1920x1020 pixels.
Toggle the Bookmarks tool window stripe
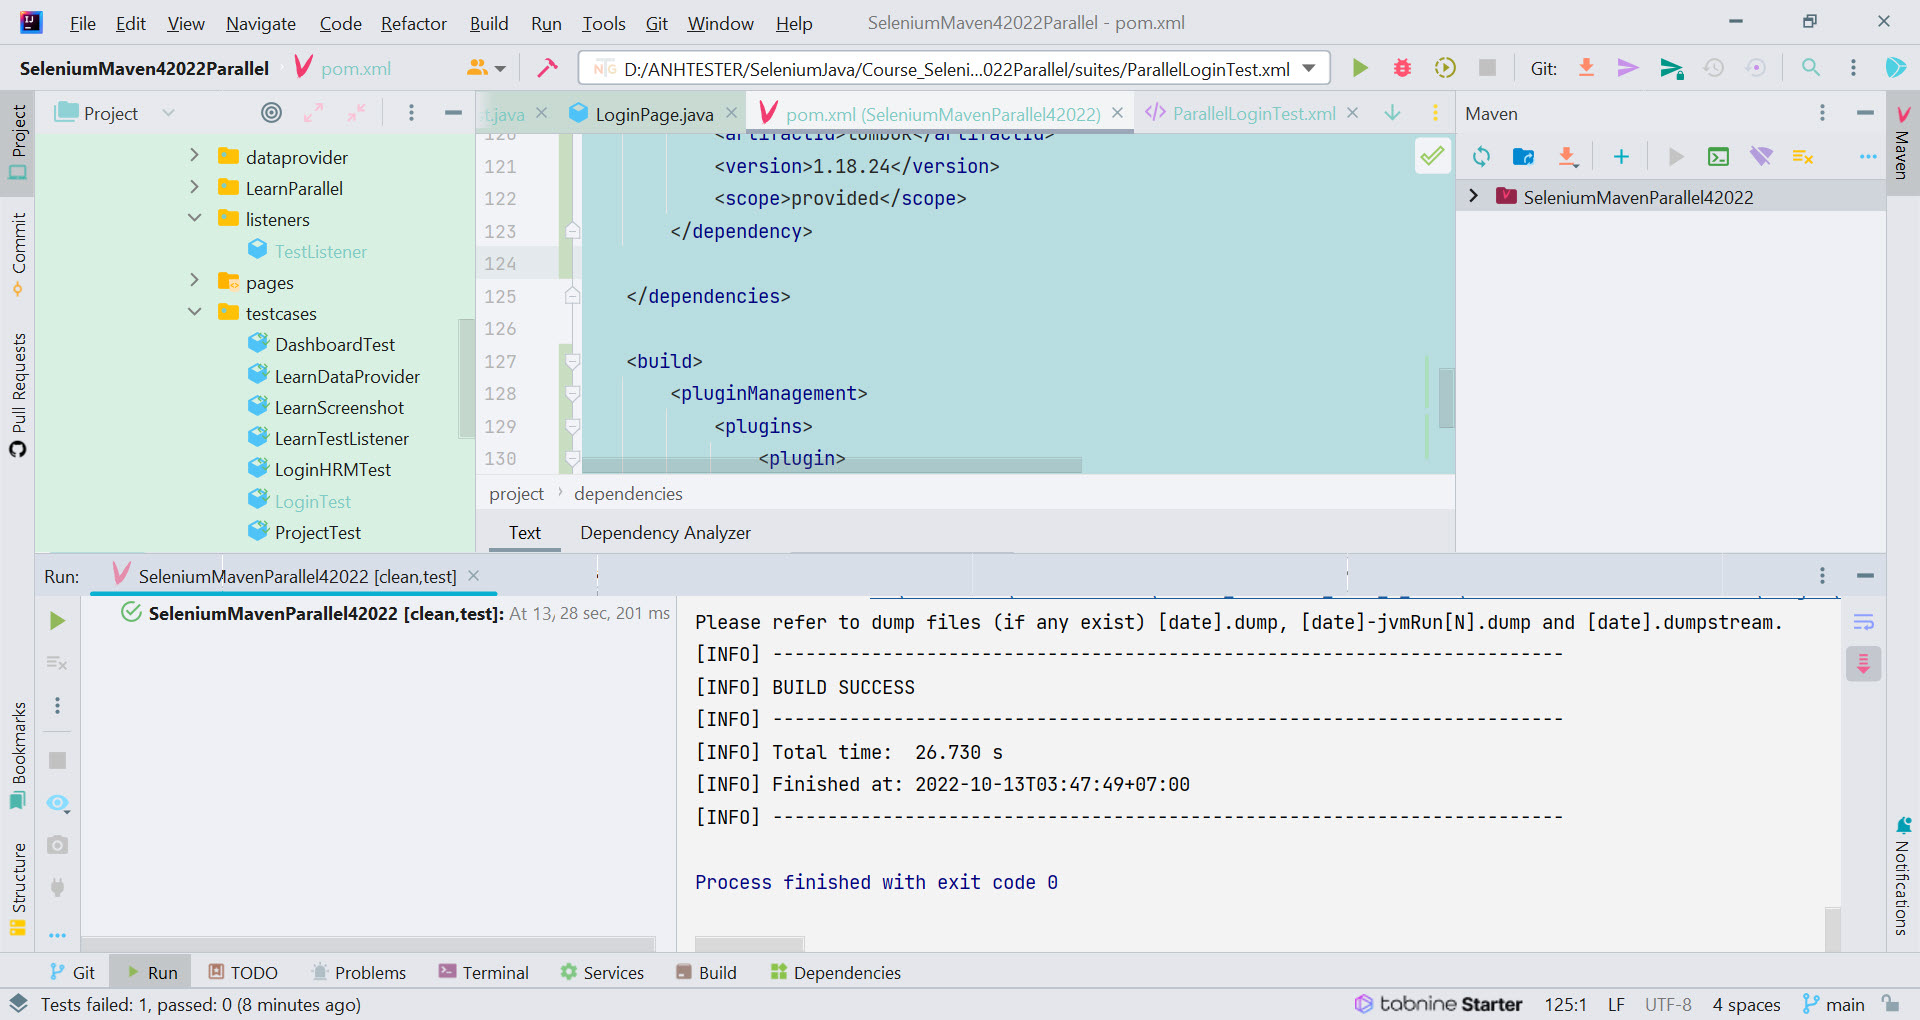tap(18, 756)
